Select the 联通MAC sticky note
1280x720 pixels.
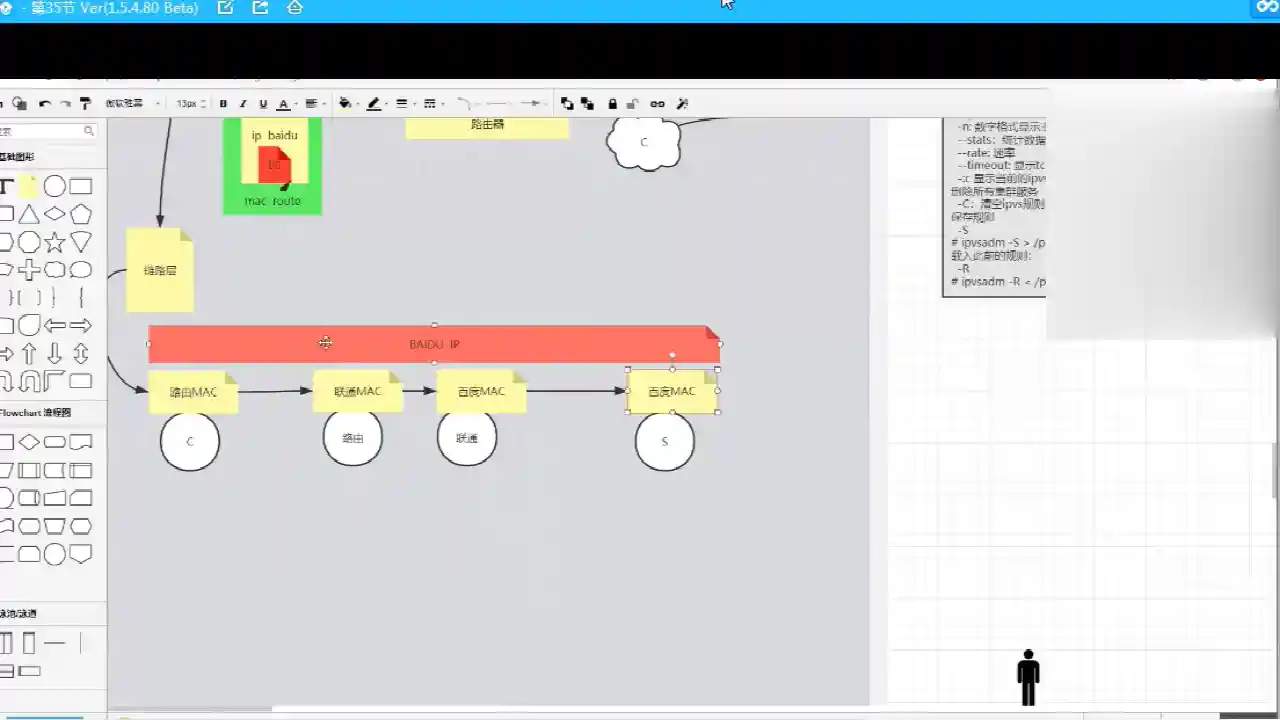coord(358,391)
